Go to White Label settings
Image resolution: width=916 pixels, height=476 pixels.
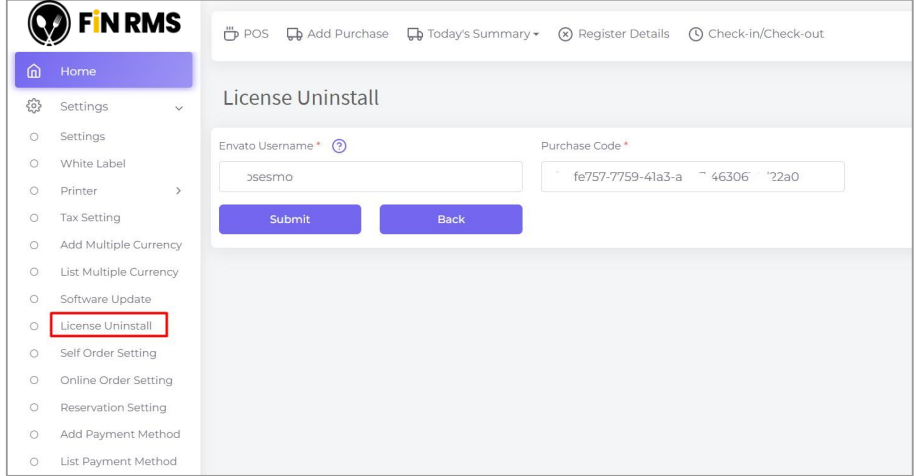click(93, 163)
